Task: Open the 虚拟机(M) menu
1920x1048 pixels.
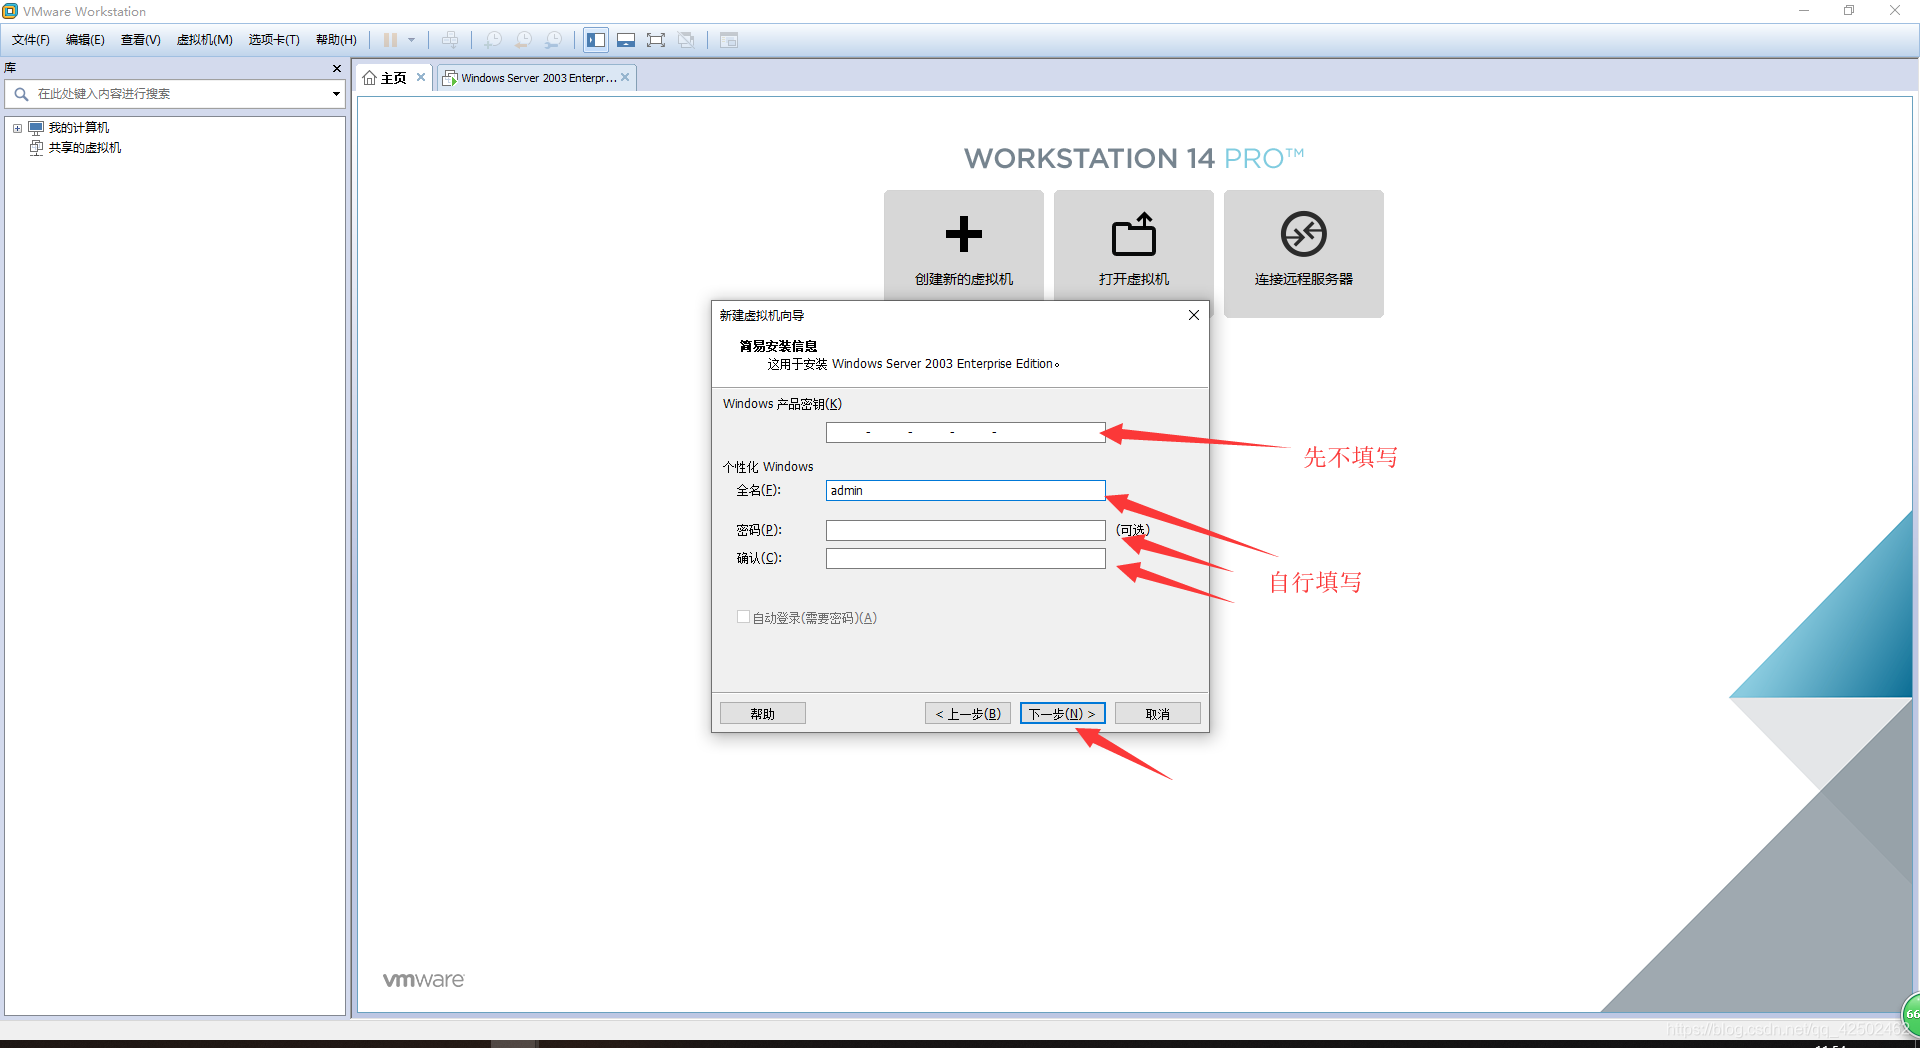Action: pos(205,40)
